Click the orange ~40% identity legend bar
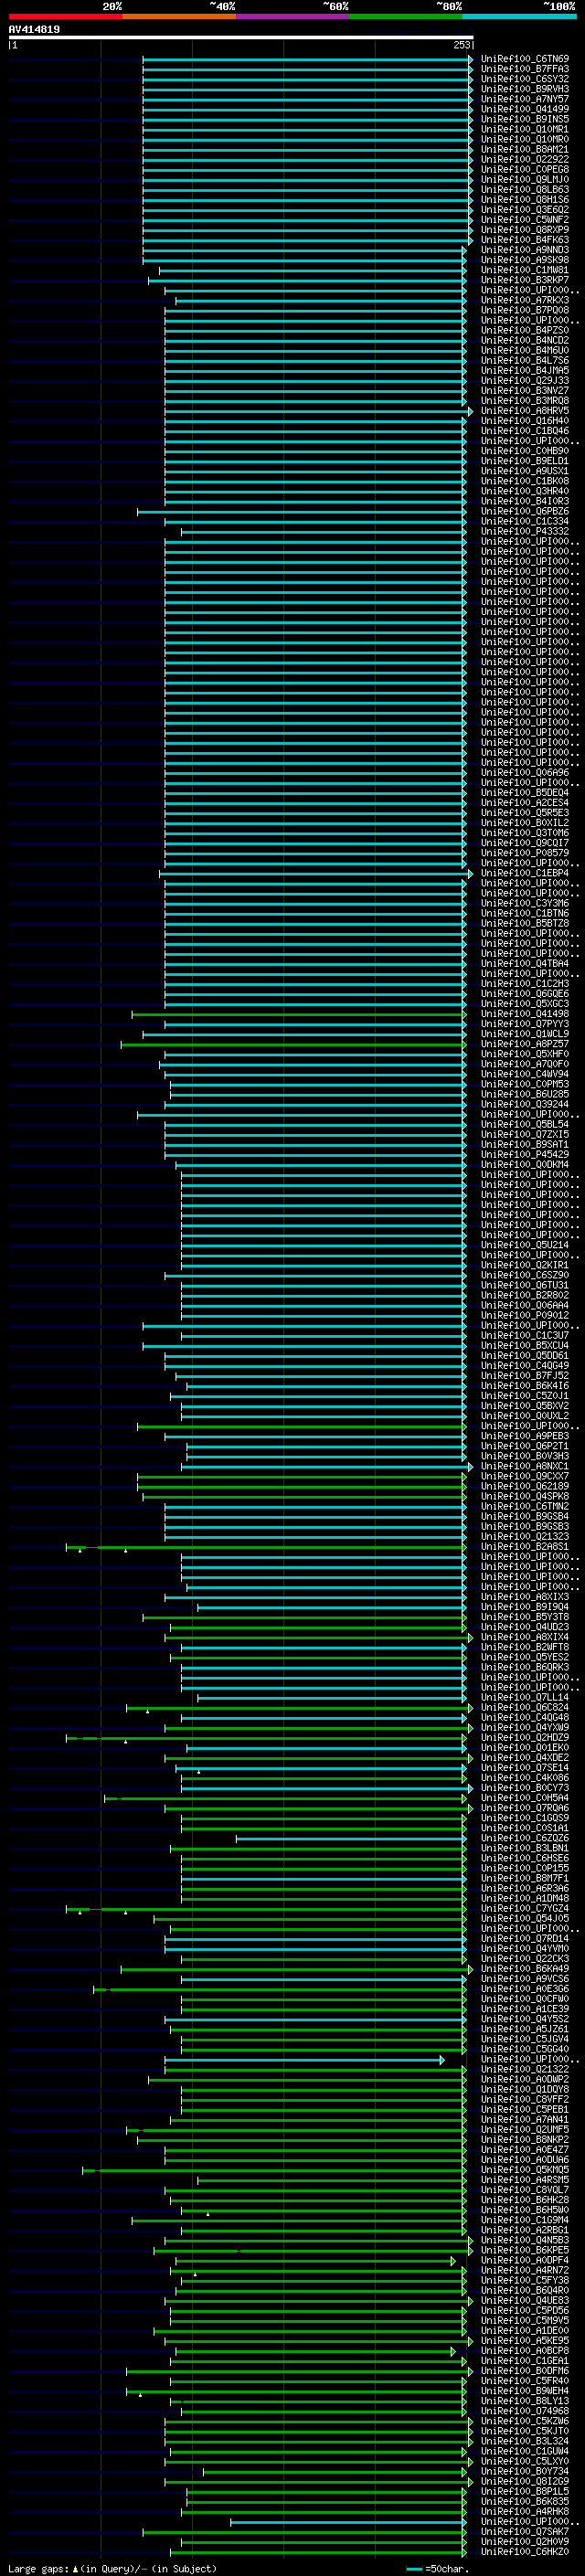The height and width of the screenshot is (2576, 585). [179, 16]
